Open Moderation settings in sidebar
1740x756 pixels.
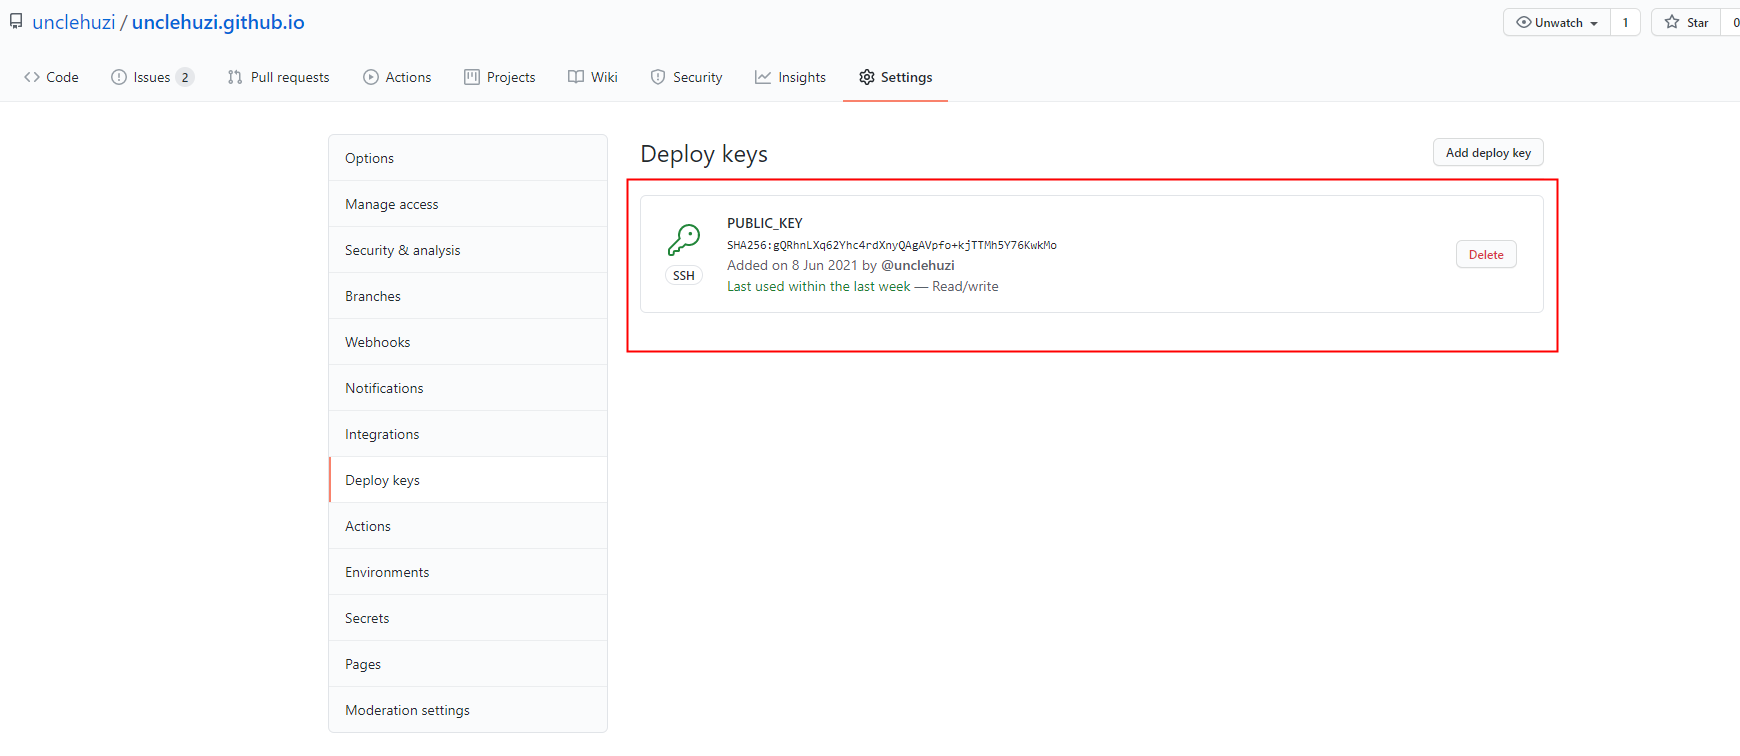click(x=468, y=710)
